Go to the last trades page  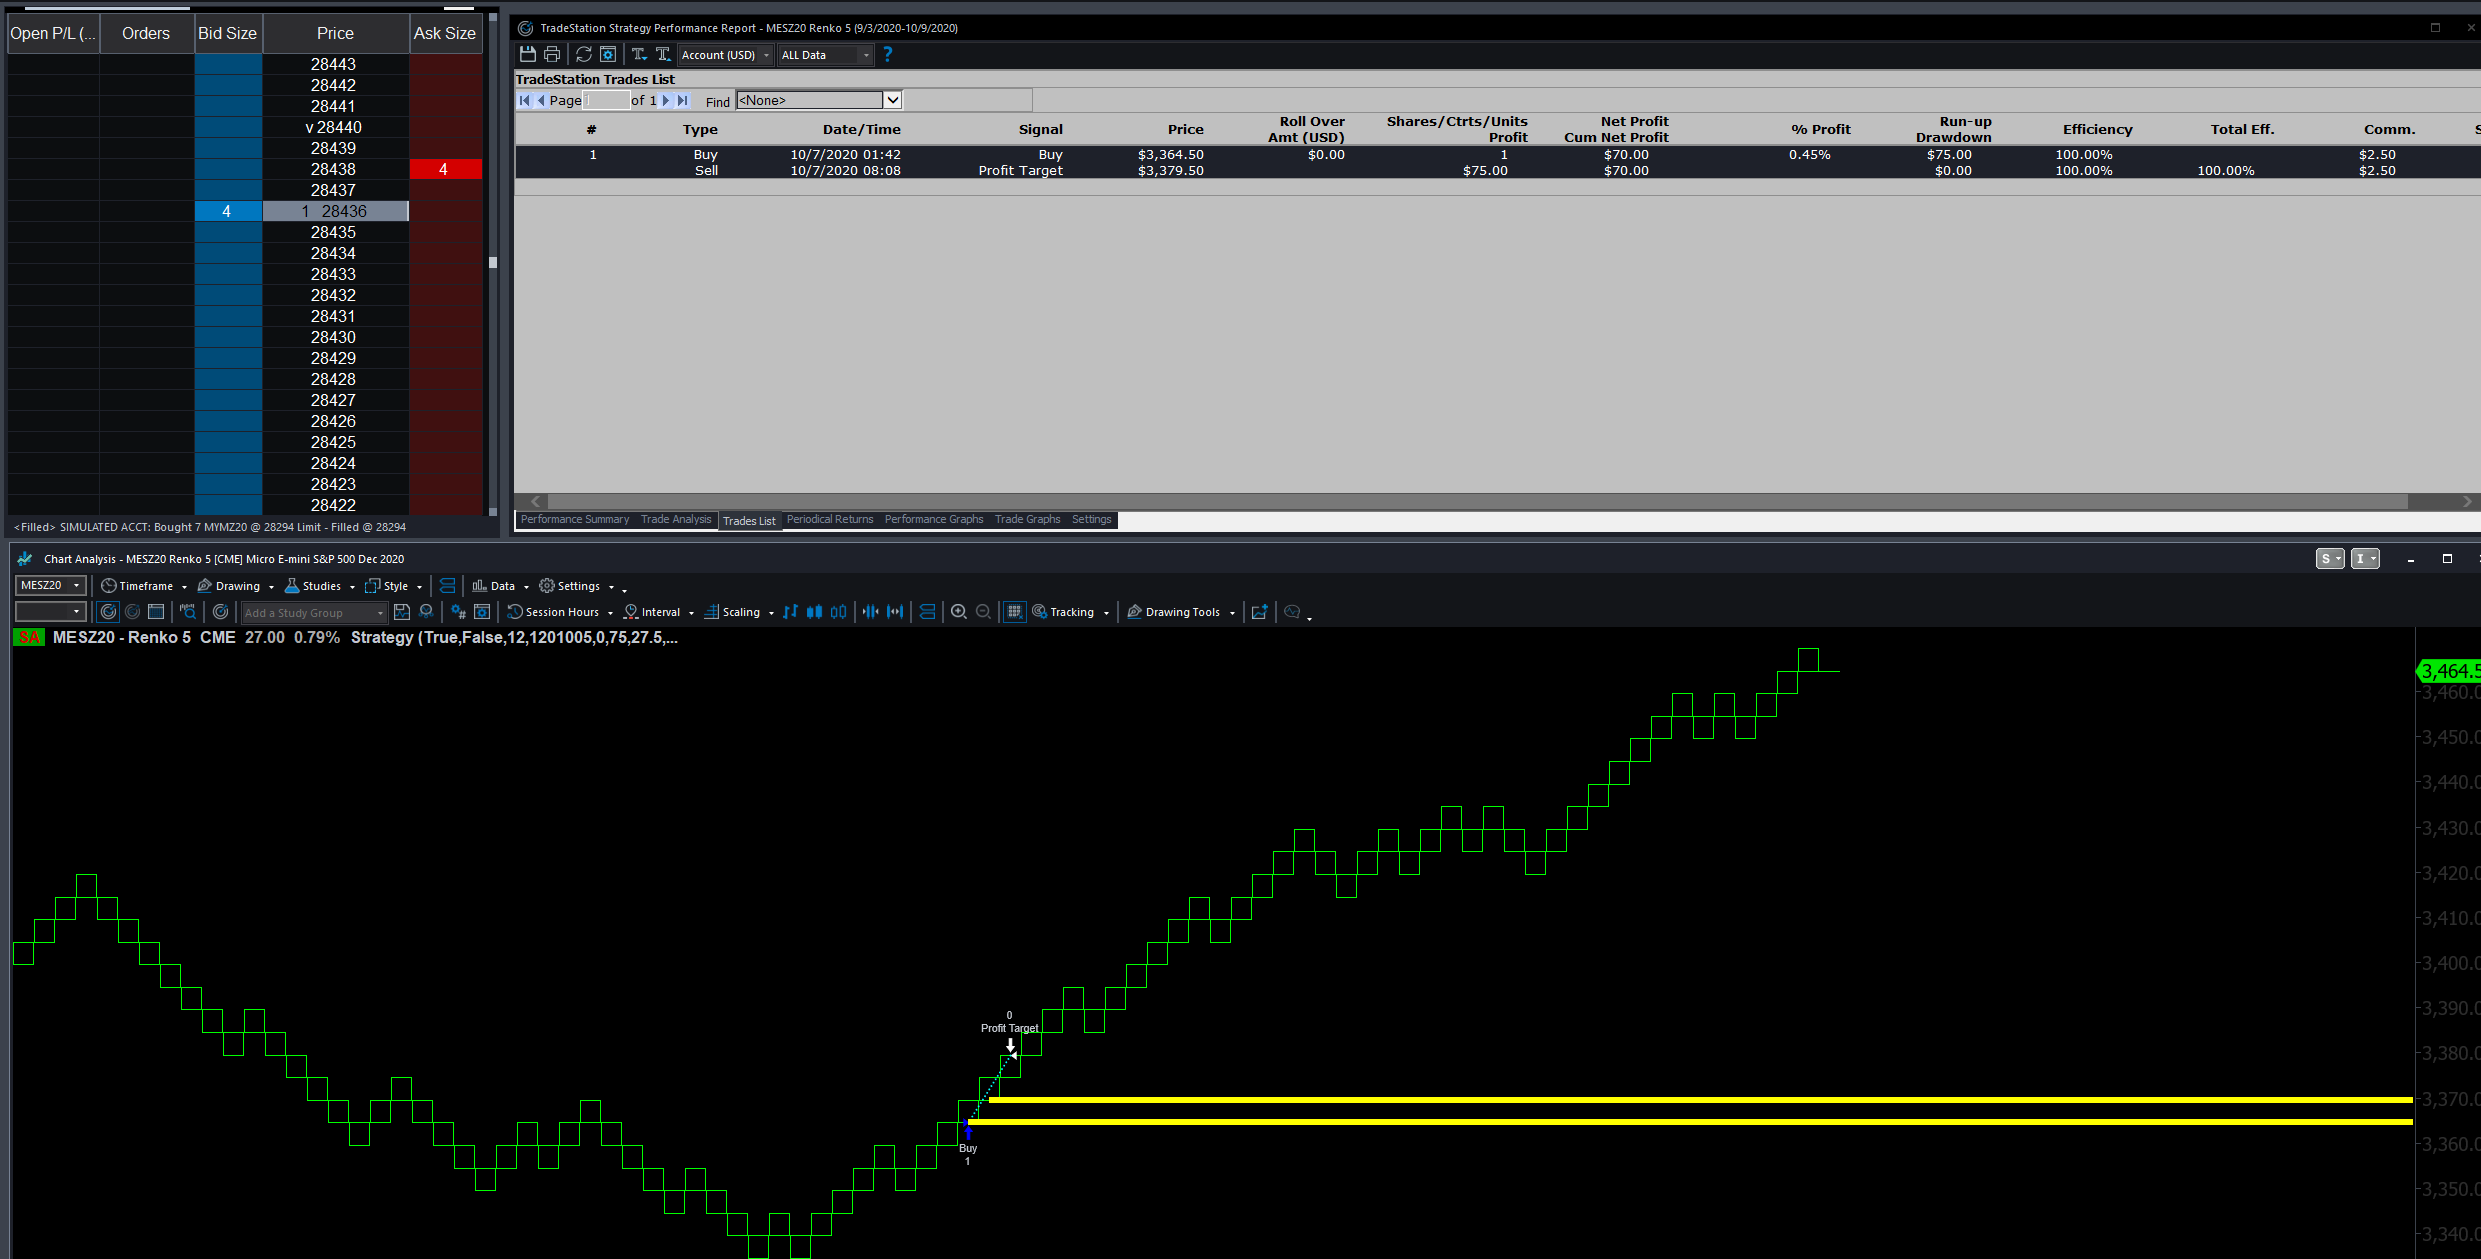683,100
